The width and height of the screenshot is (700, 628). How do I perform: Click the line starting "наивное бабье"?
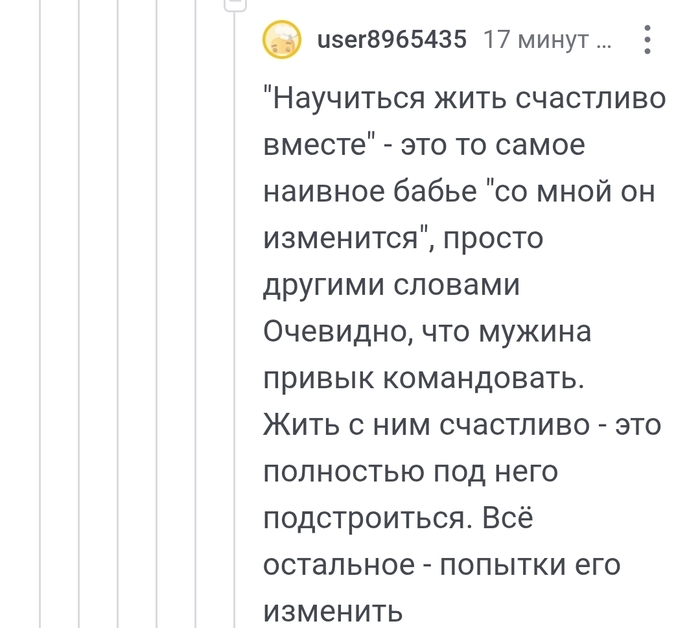pos(458,192)
